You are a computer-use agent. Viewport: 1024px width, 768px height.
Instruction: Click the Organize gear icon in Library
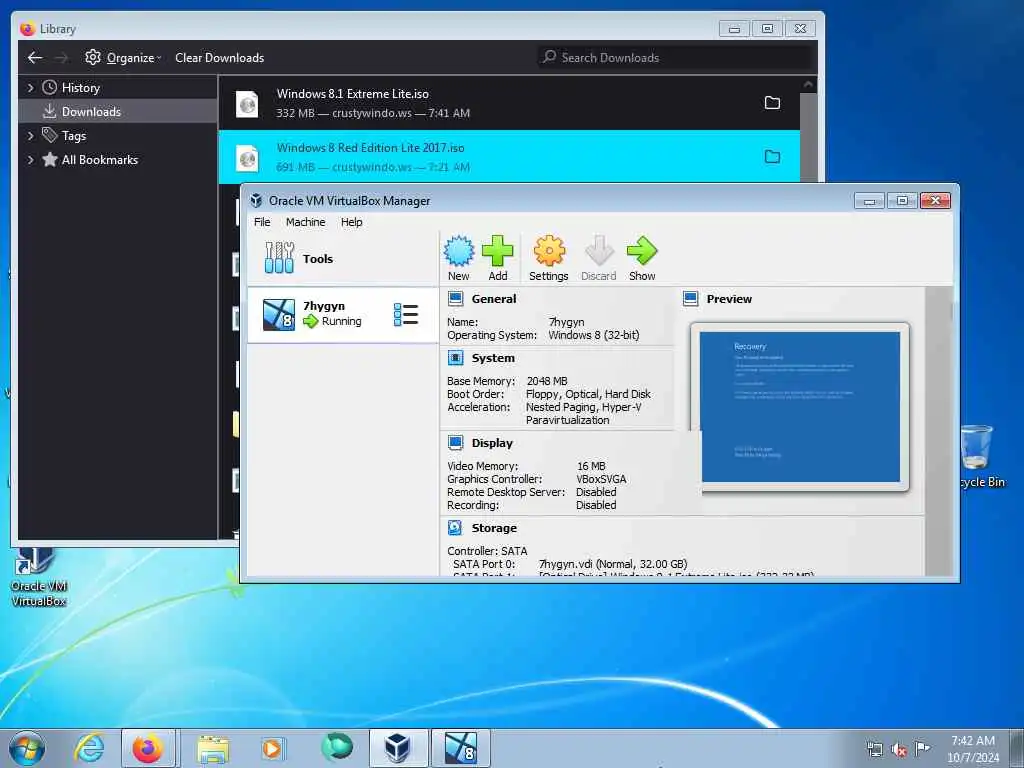[93, 57]
